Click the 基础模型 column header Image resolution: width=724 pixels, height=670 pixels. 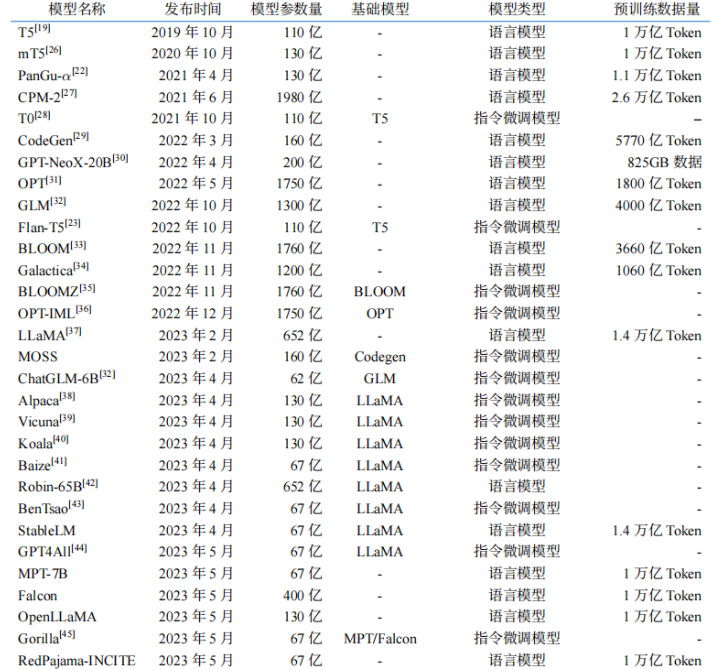[380, 9]
